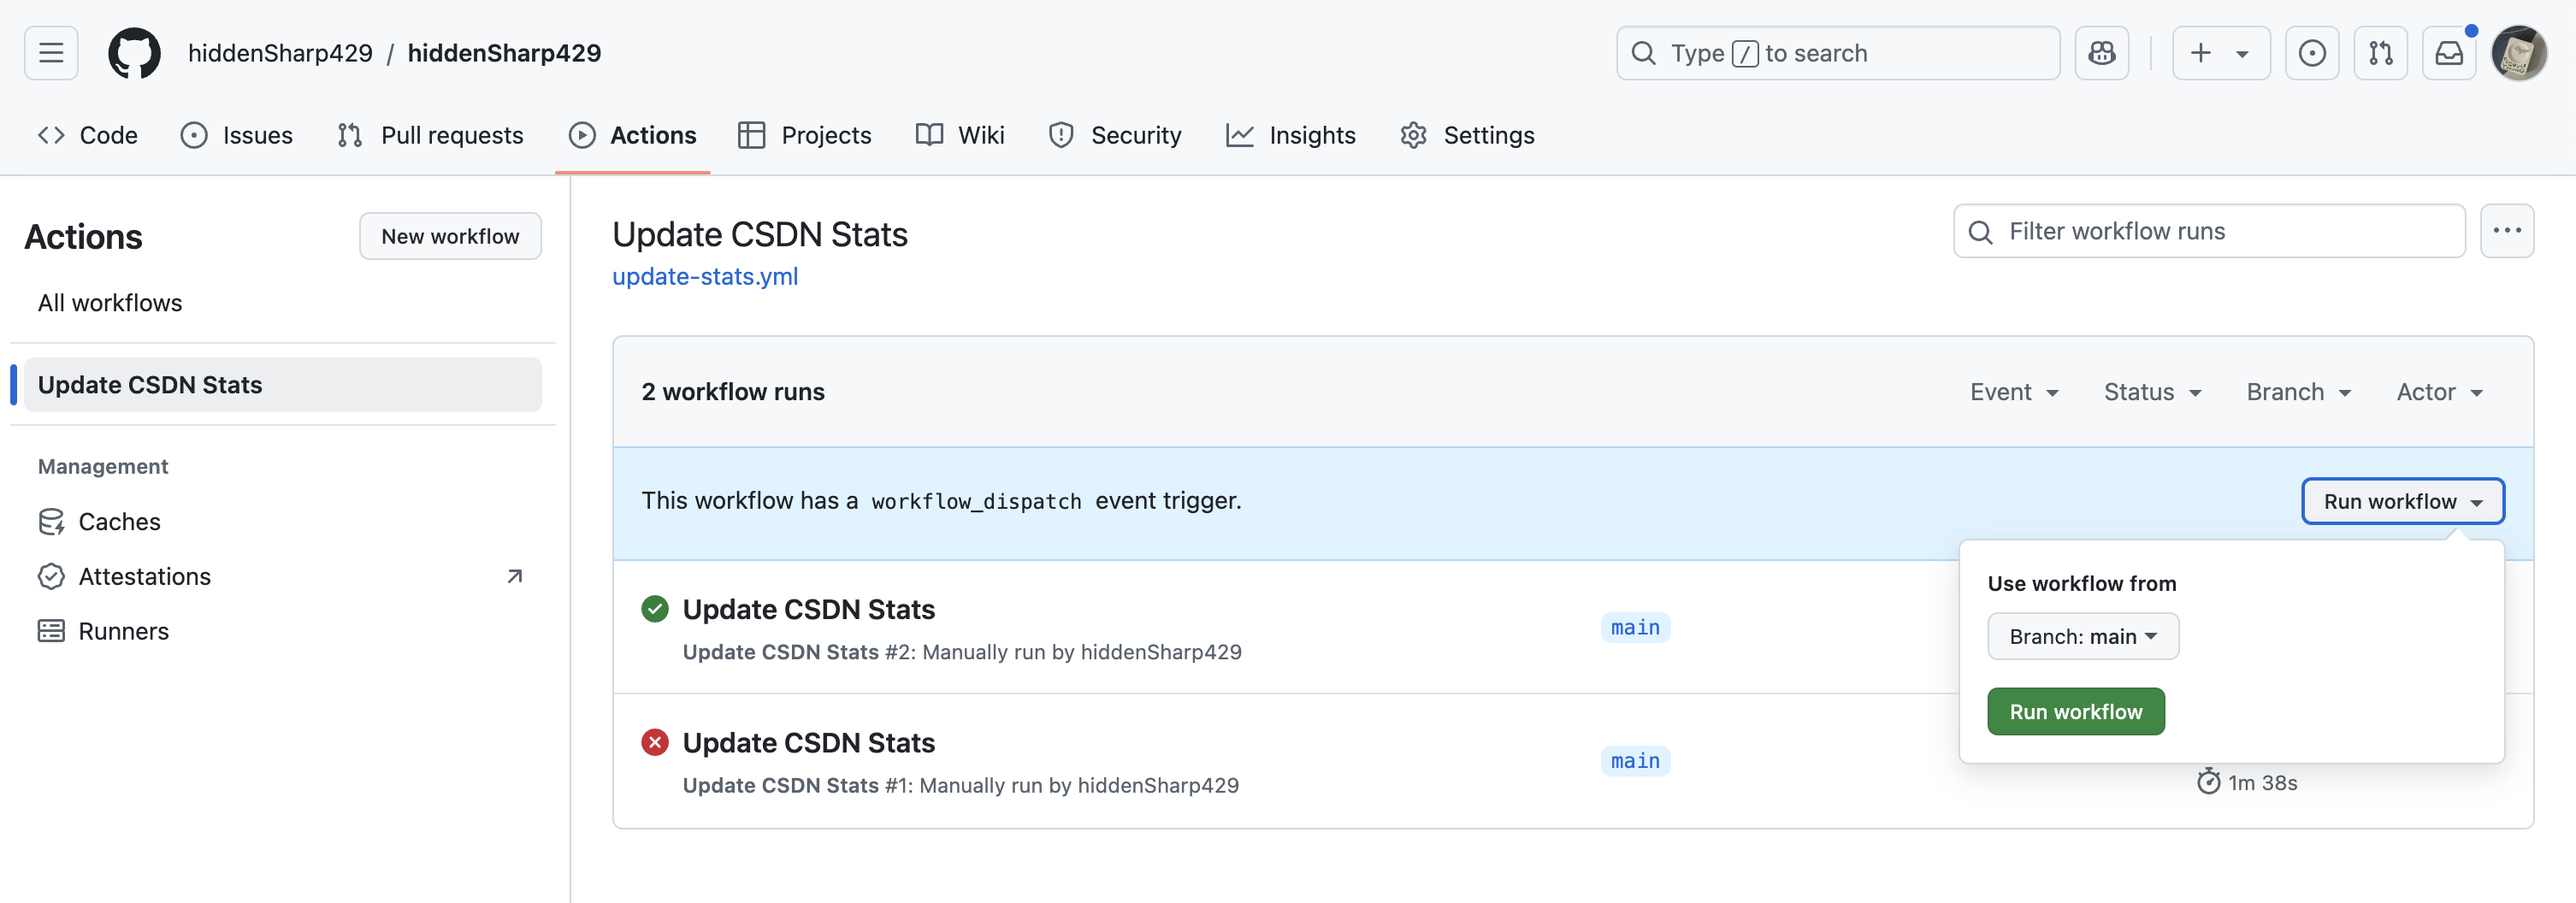2576x903 pixels.
Task: Focus the 'Type / to search' box
Action: 1838,53
